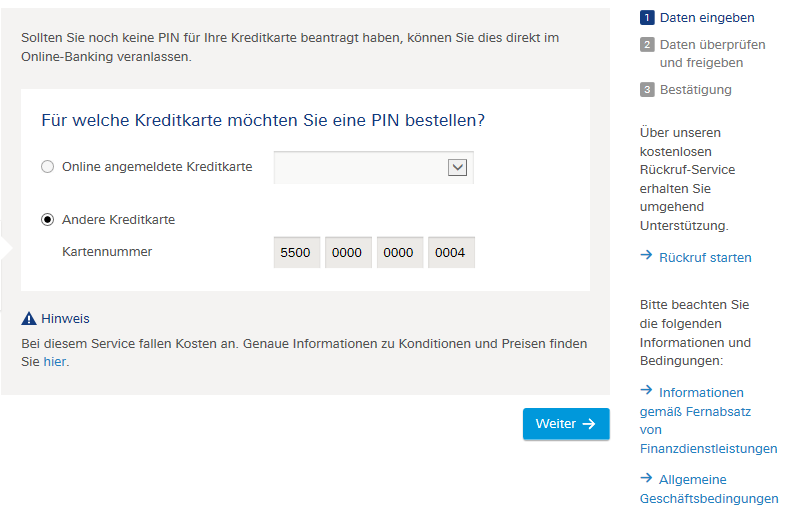This screenshot has width=797, height=520.
Task: Click the arrow icon on Weiter button
Action: point(589,424)
